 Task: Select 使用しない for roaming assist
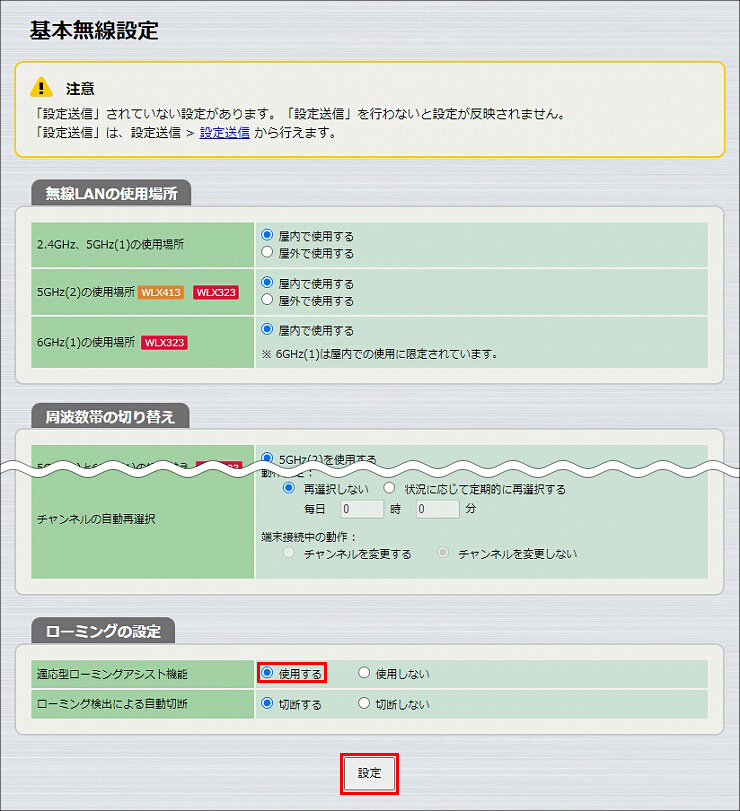[x=364, y=672]
